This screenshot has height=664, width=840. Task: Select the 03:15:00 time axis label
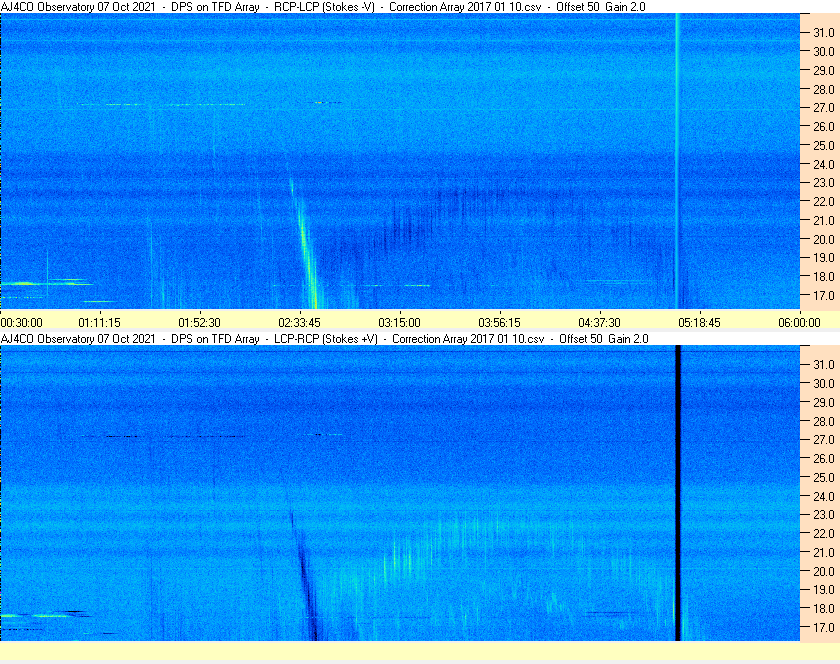pos(400,323)
